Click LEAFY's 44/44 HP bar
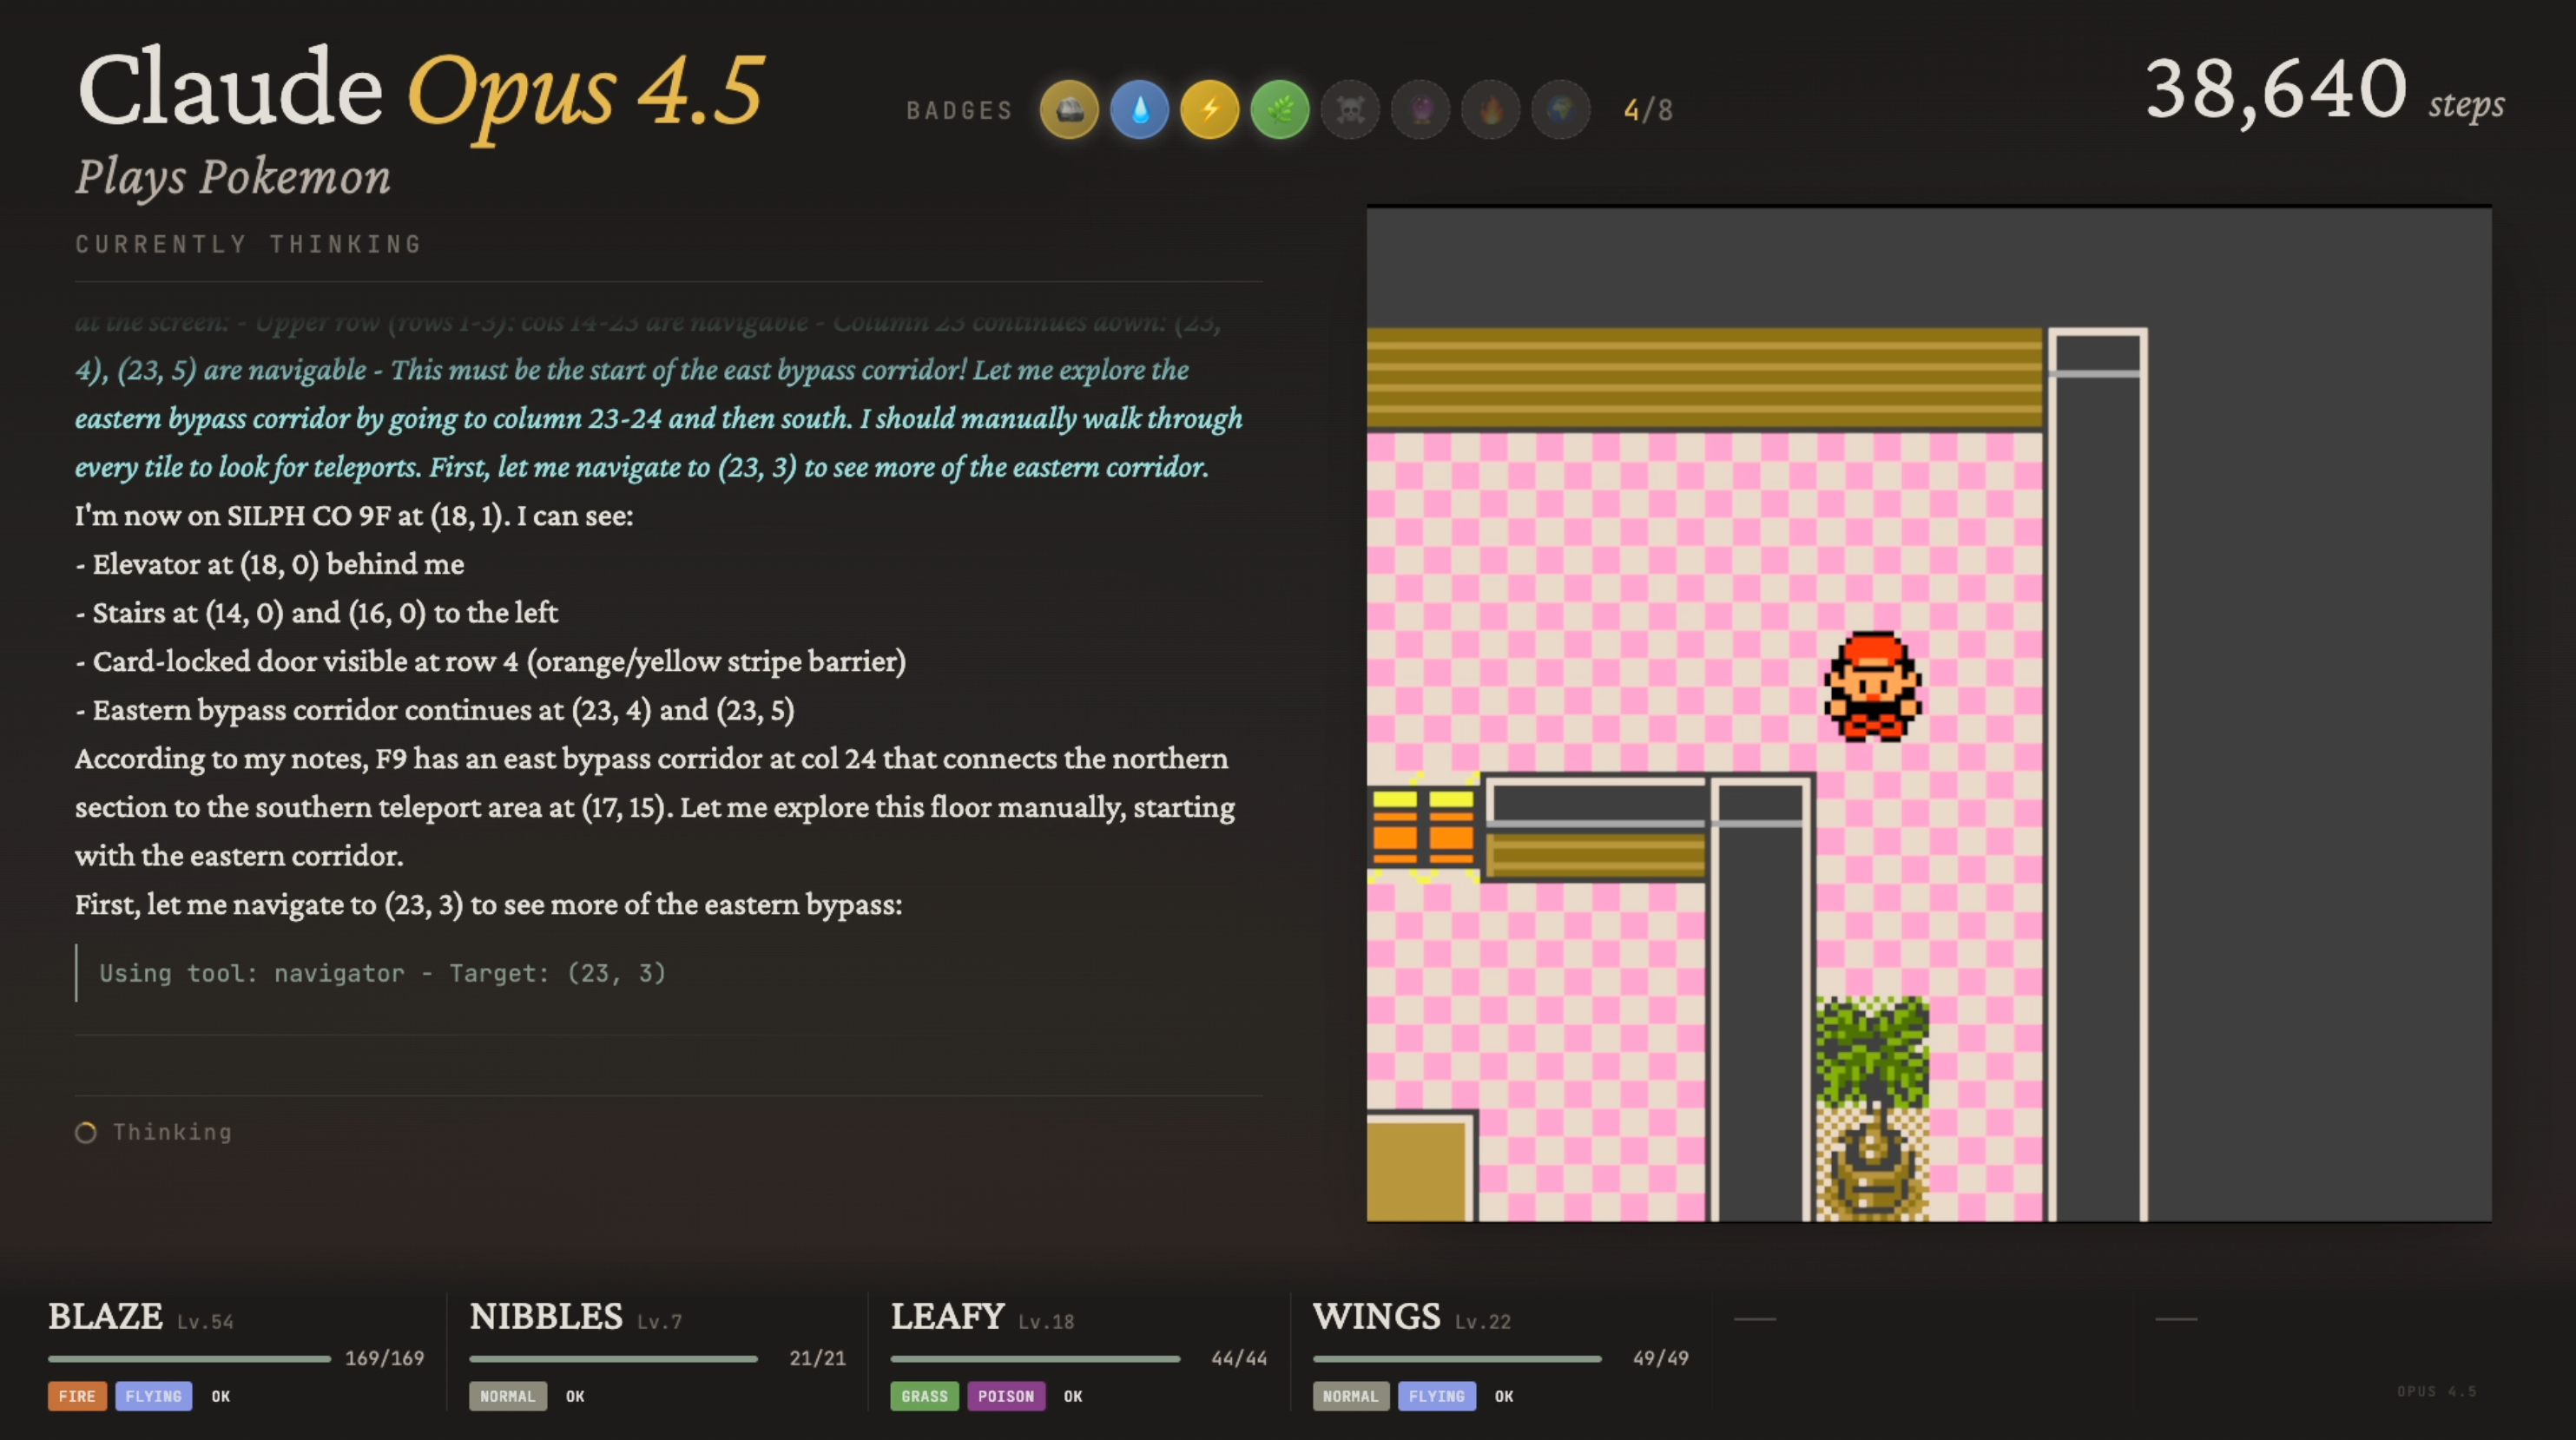2576x1440 pixels. 1035,1358
